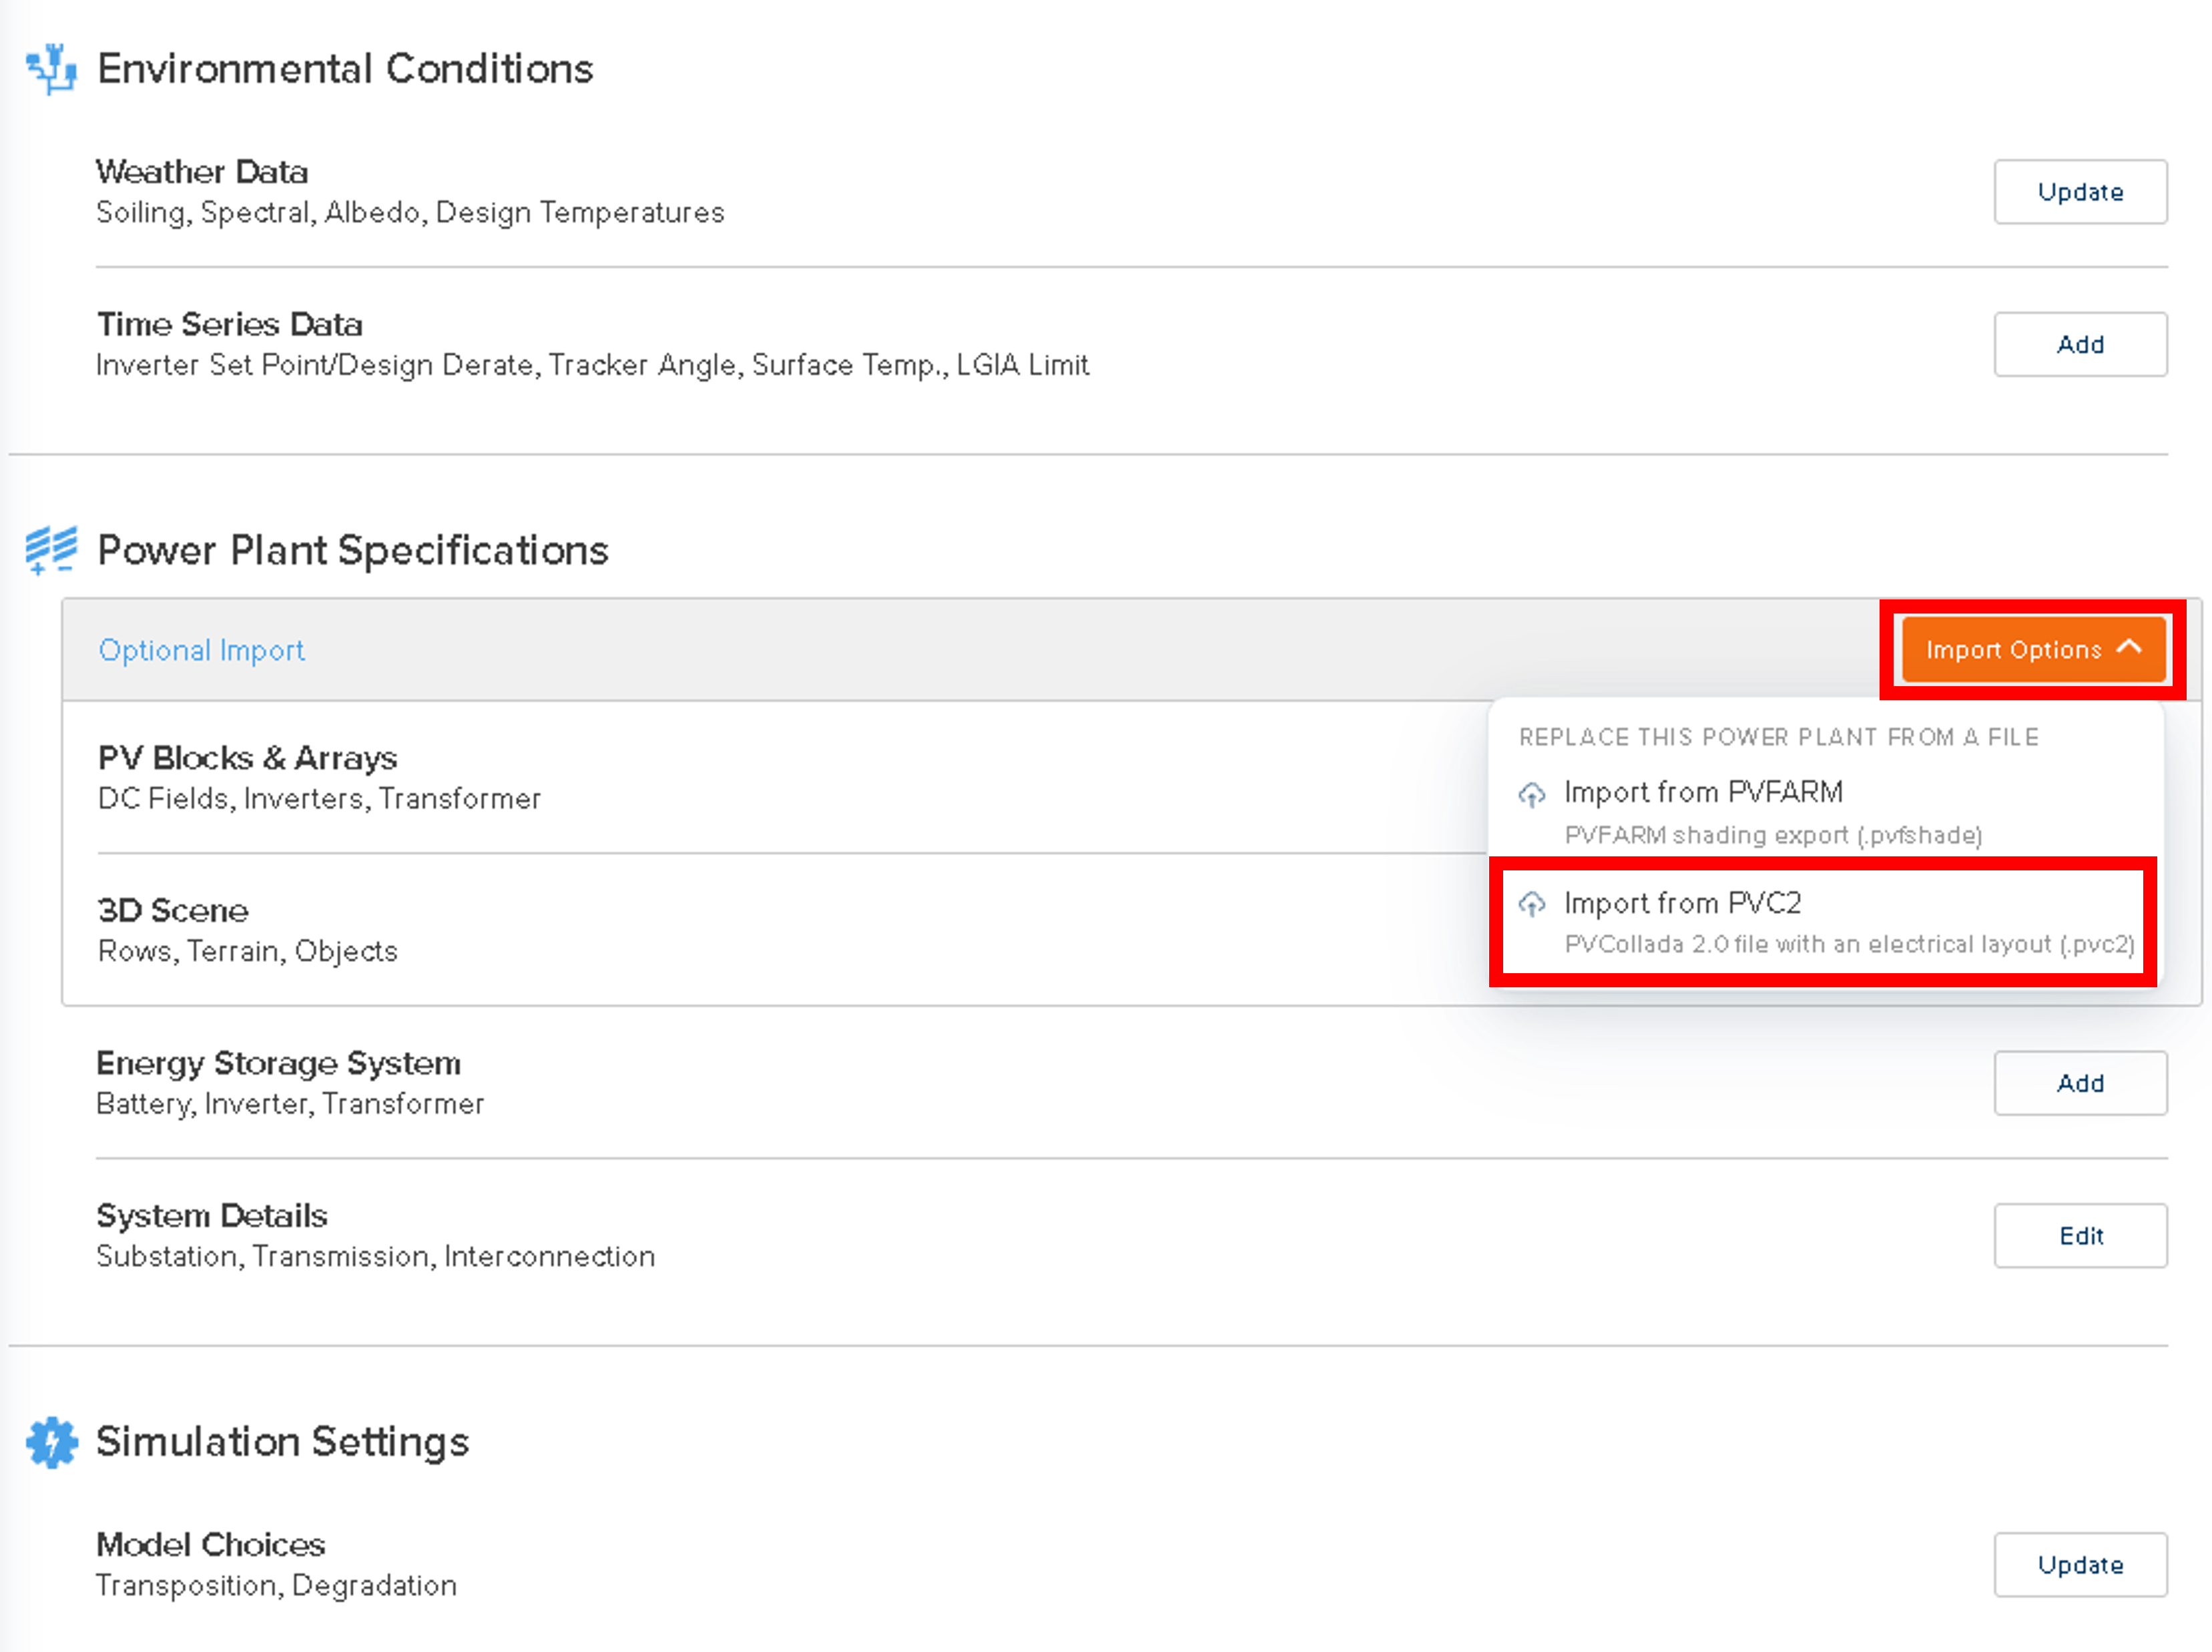Click 'PVFARM shading export (.pvfshade)' subtitle
Viewport: 2212px width, 1652px height.
tap(1773, 835)
